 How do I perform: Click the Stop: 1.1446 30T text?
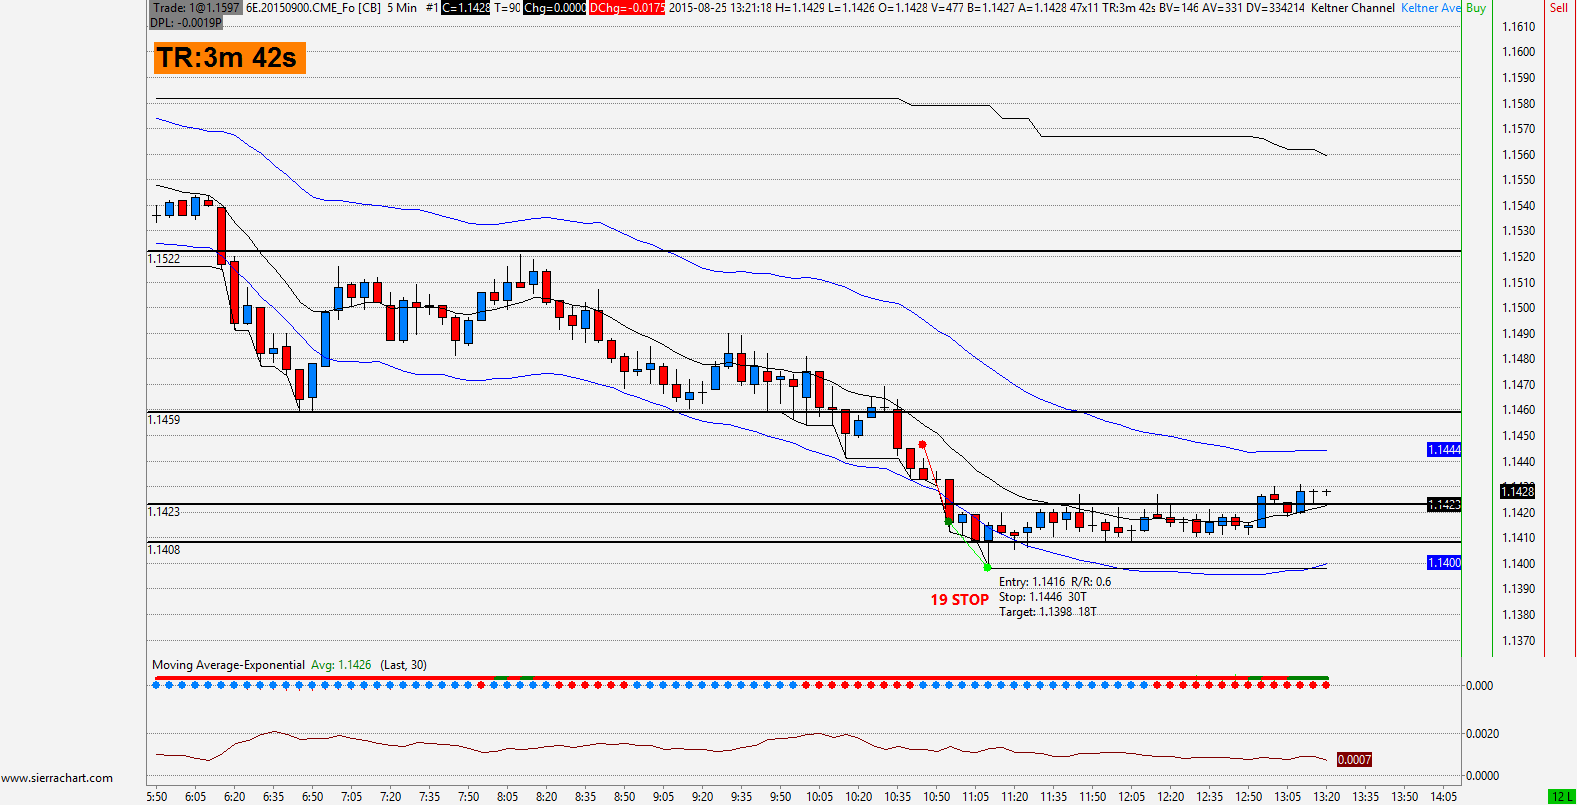tap(1043, 597)
